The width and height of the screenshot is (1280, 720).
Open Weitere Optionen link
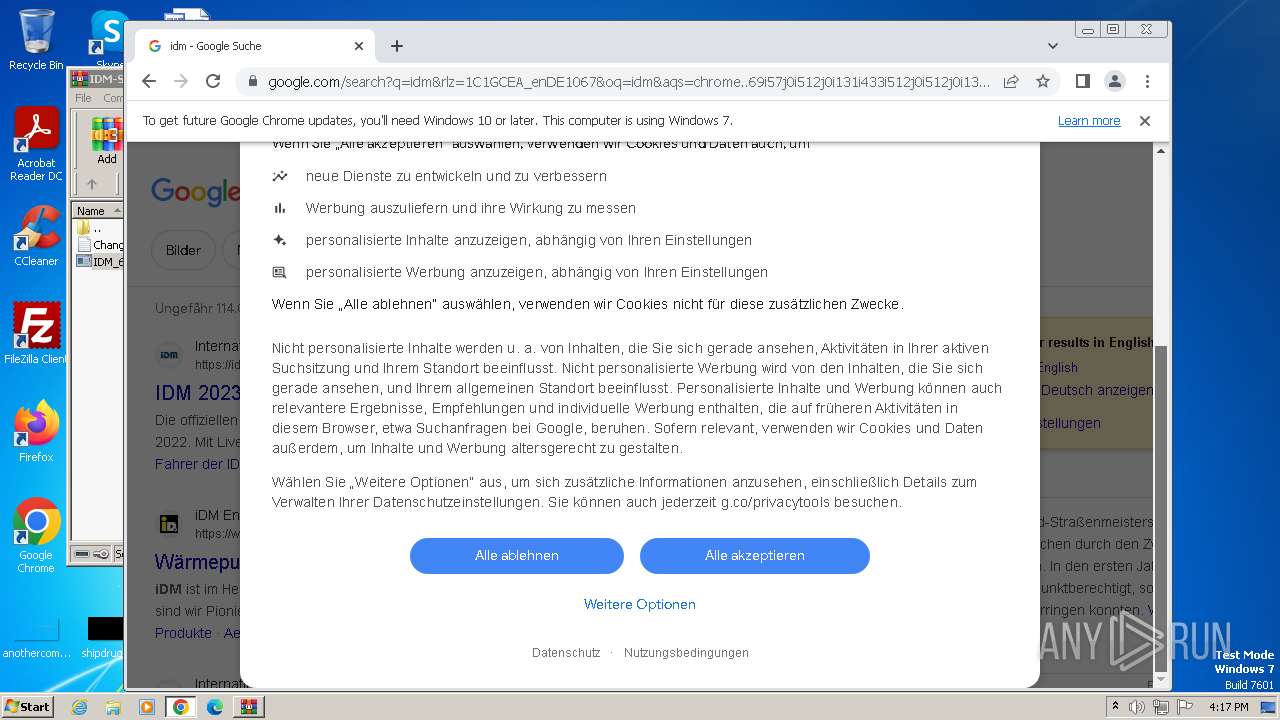[x=640, y=604]
